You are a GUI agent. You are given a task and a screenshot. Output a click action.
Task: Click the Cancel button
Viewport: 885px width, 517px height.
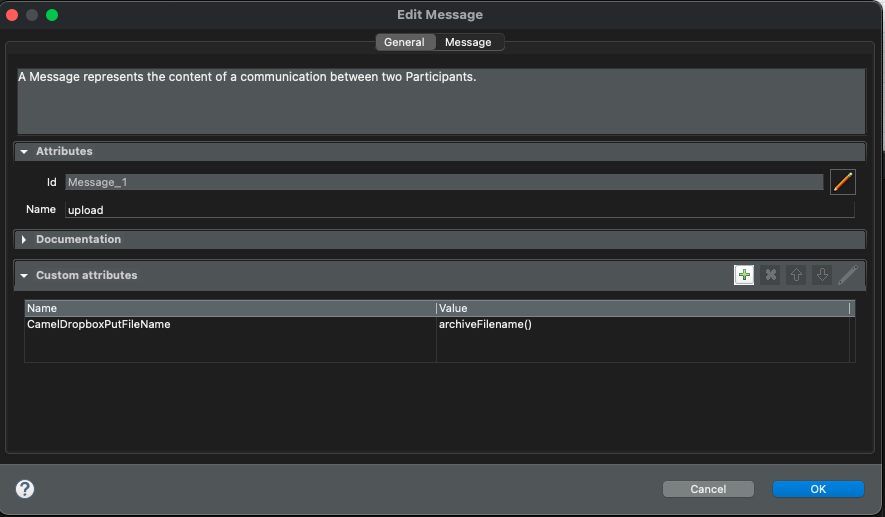(708, 489)
